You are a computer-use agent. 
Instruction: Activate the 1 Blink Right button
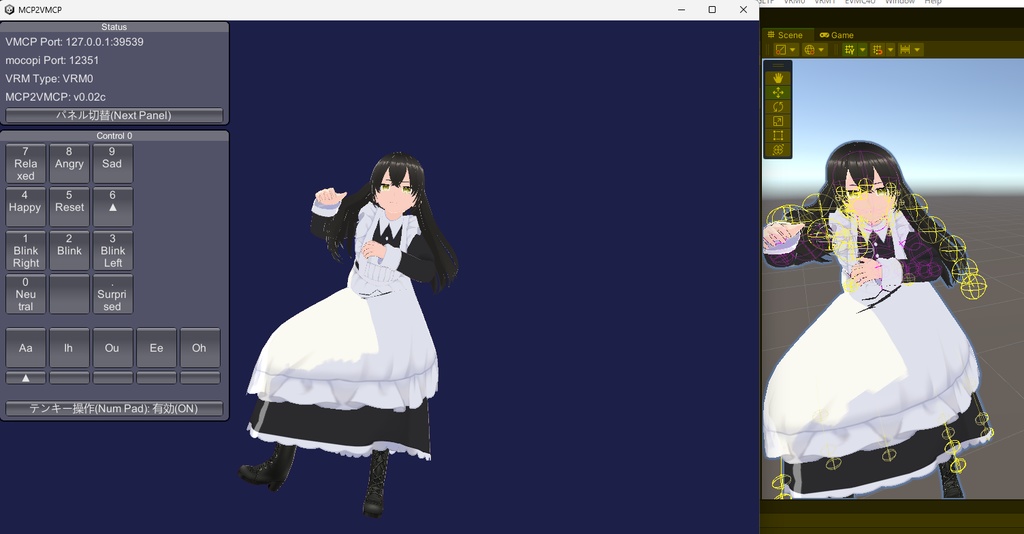click(25, 251)
